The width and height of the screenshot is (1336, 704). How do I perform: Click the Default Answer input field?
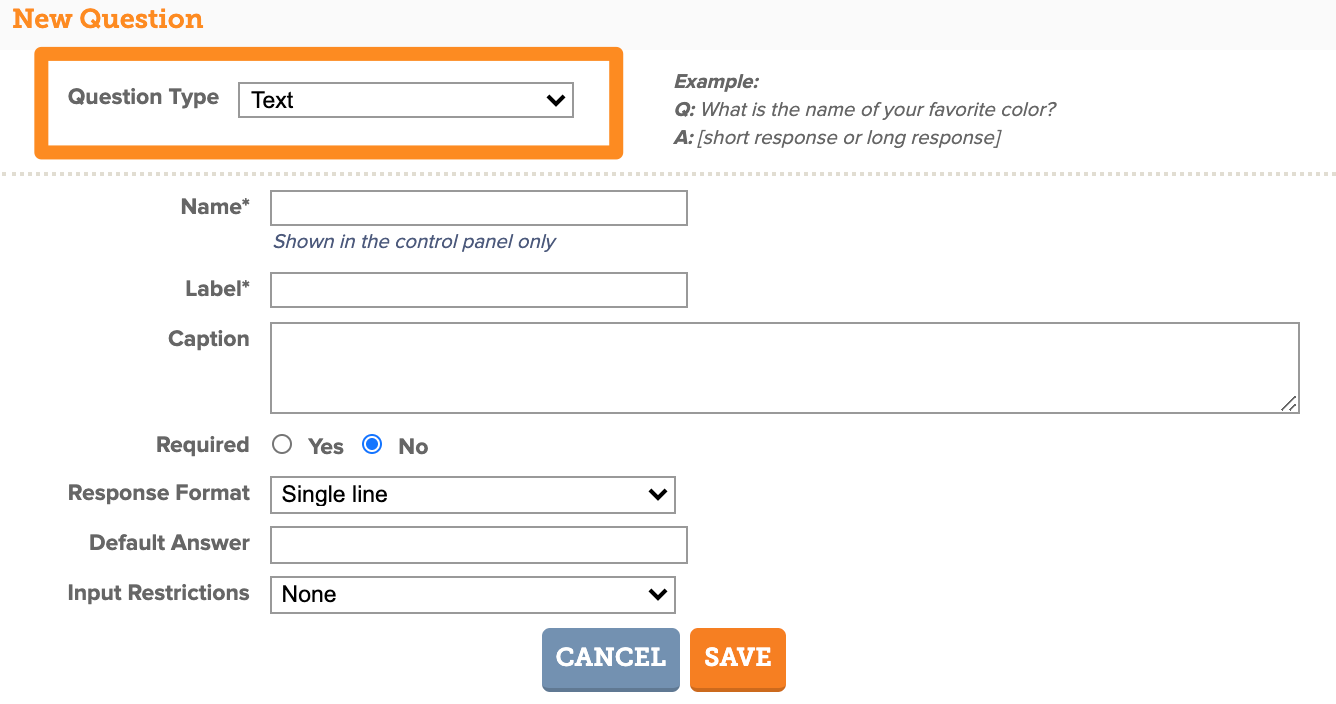point(479,545)
